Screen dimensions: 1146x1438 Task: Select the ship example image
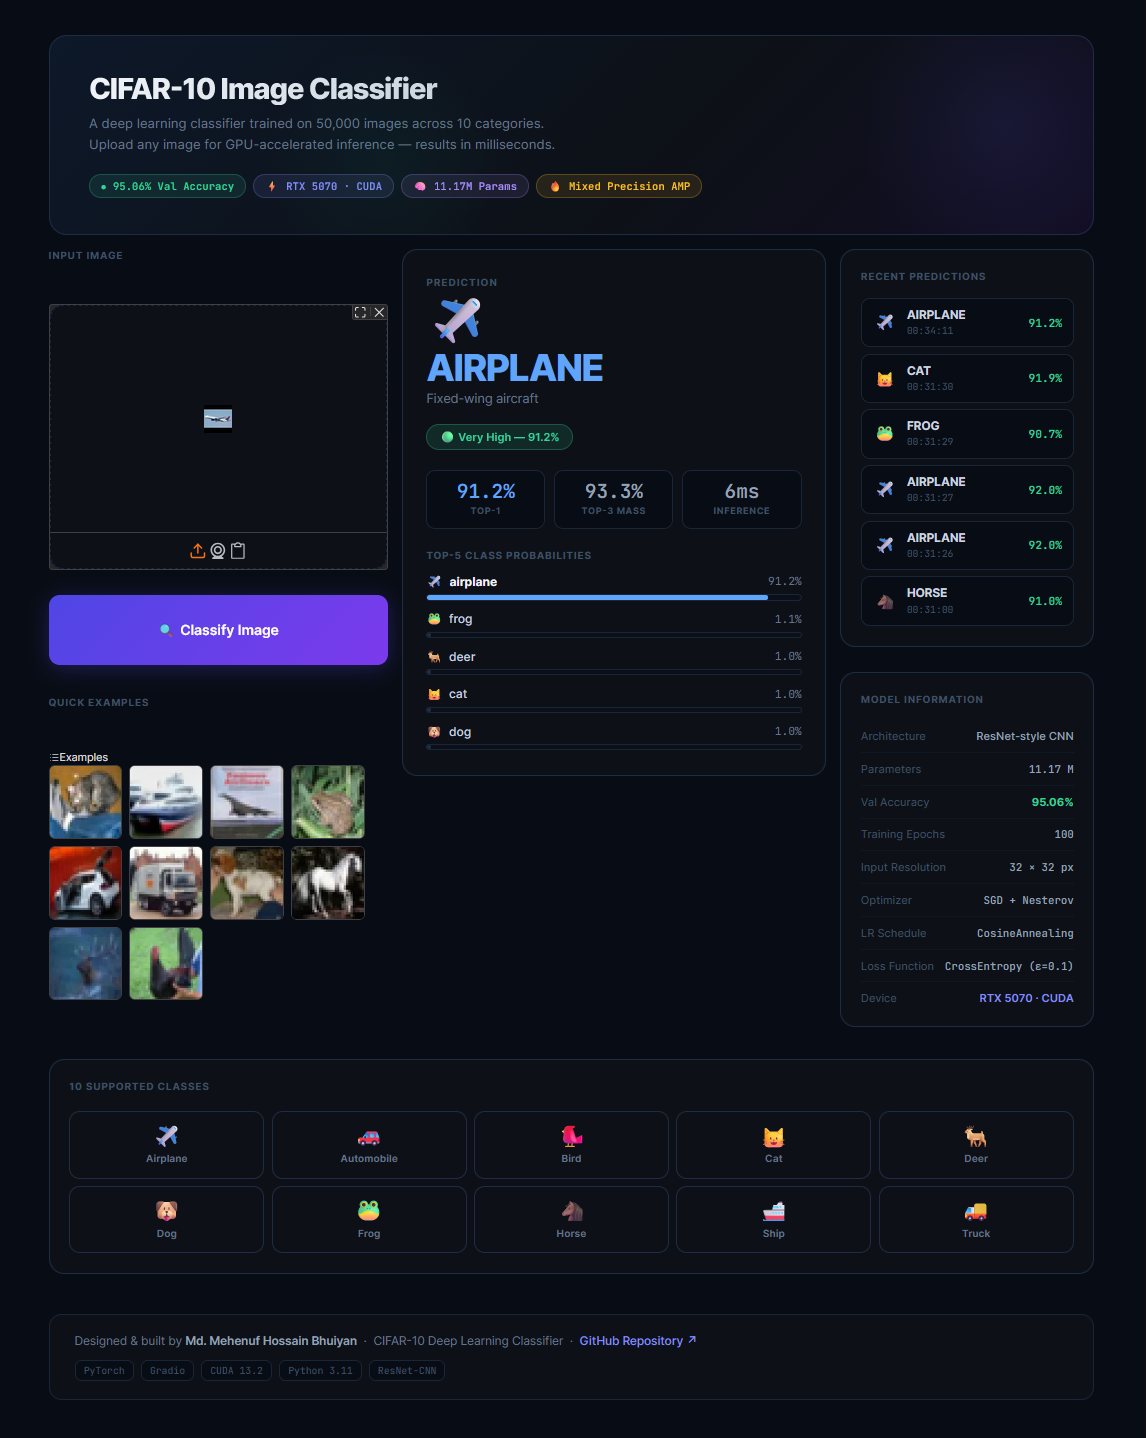click(x=166, y=802)
